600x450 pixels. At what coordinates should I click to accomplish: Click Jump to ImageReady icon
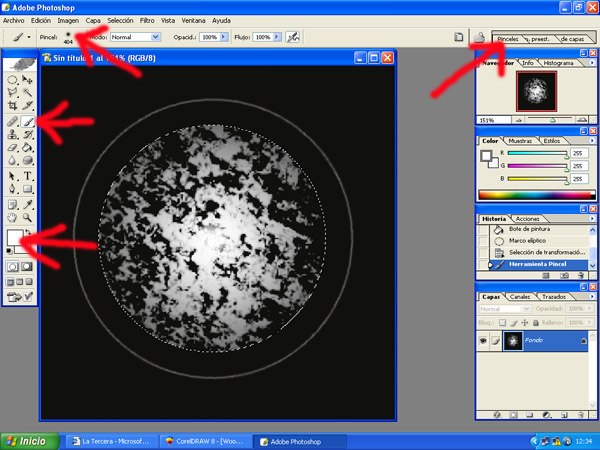click(15, 297)
